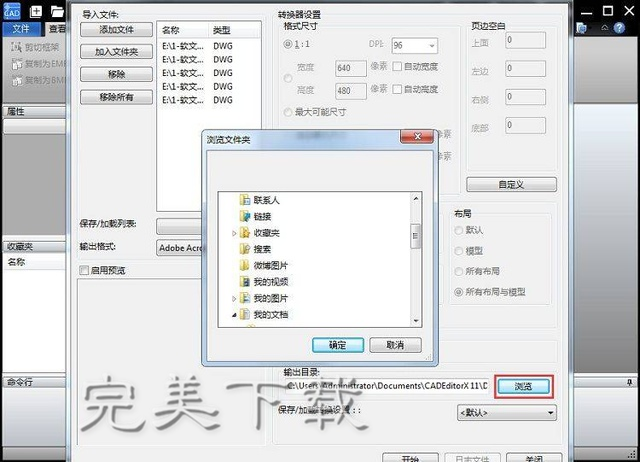Select the 我的视频 folder icon
The image size is (640, 462).
[244, 282]
